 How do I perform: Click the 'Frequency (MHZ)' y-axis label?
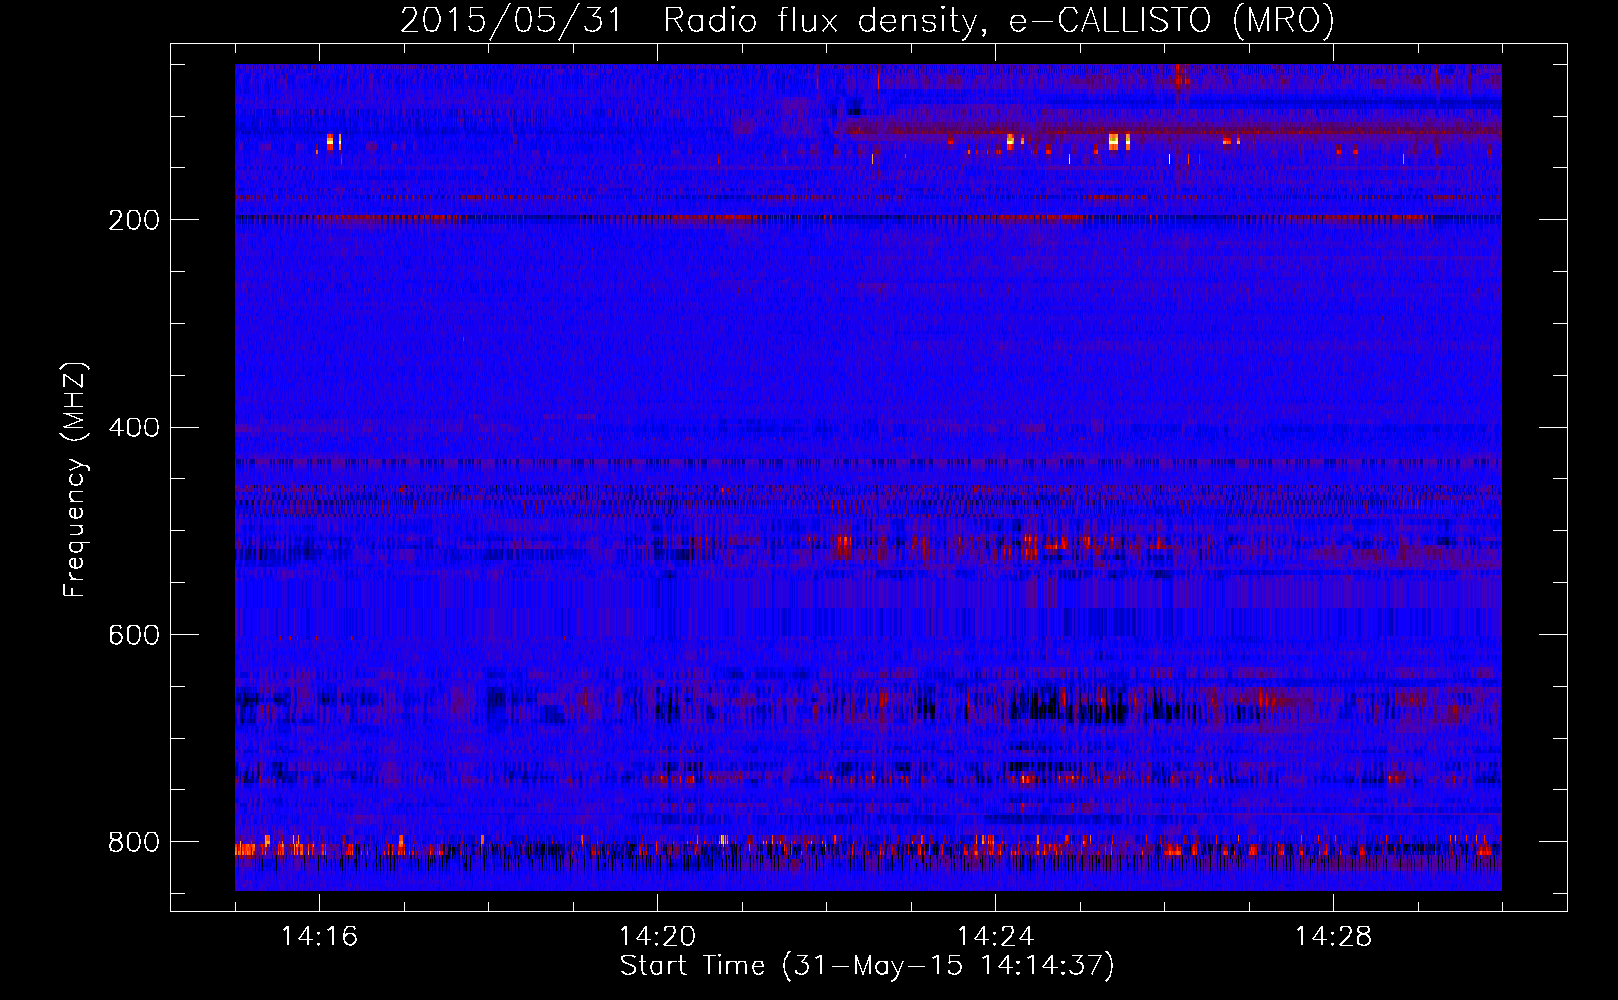pos(75,480)
